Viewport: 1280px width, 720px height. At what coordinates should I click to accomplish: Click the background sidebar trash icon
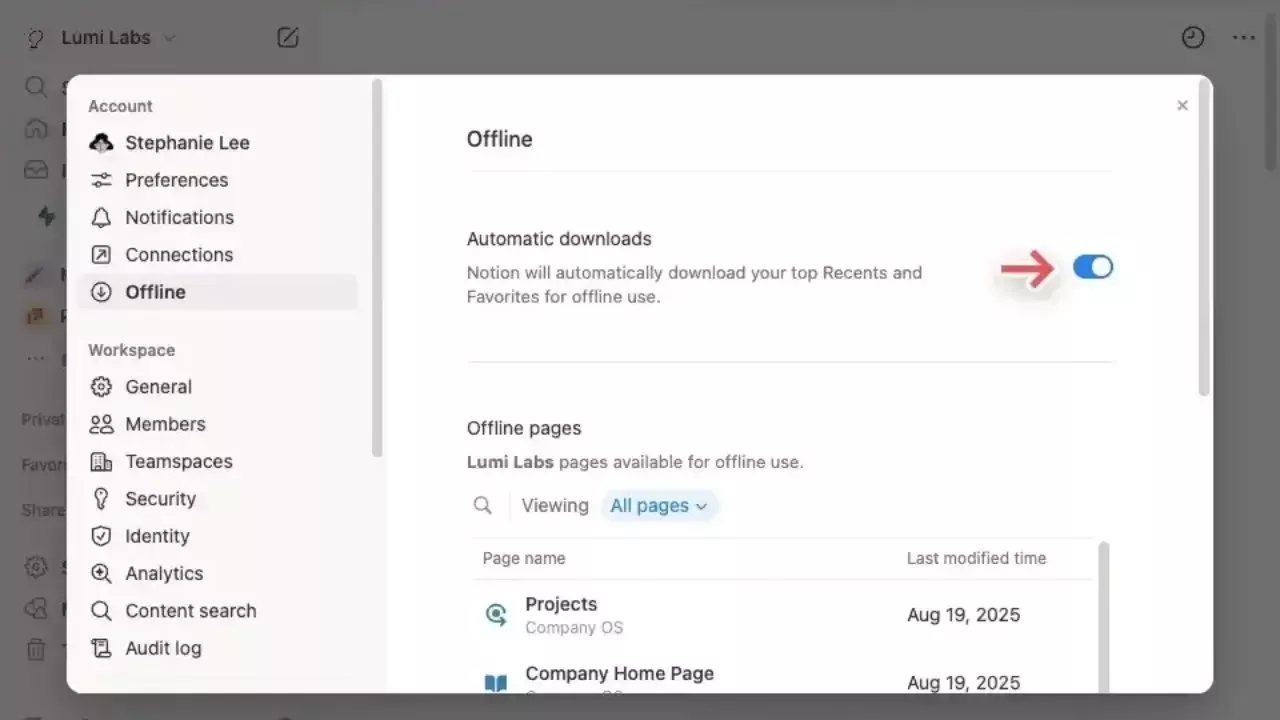click(x=36, y=649)
